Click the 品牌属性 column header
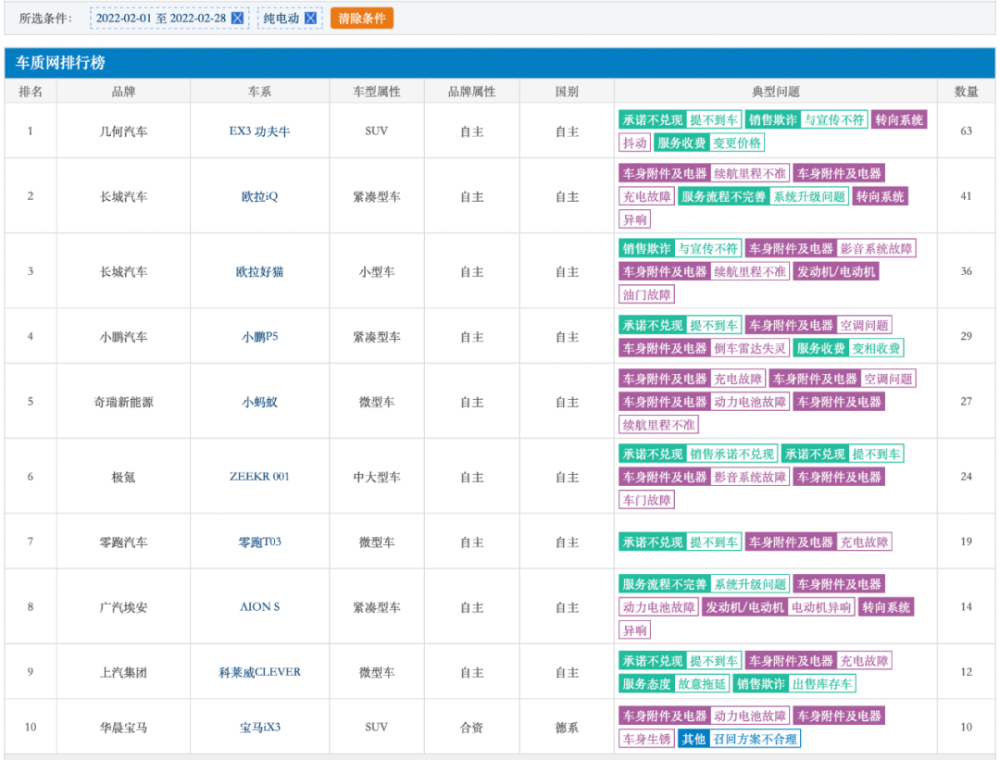The width and height of the screenshot is (1000, 760). click(471, 92)
